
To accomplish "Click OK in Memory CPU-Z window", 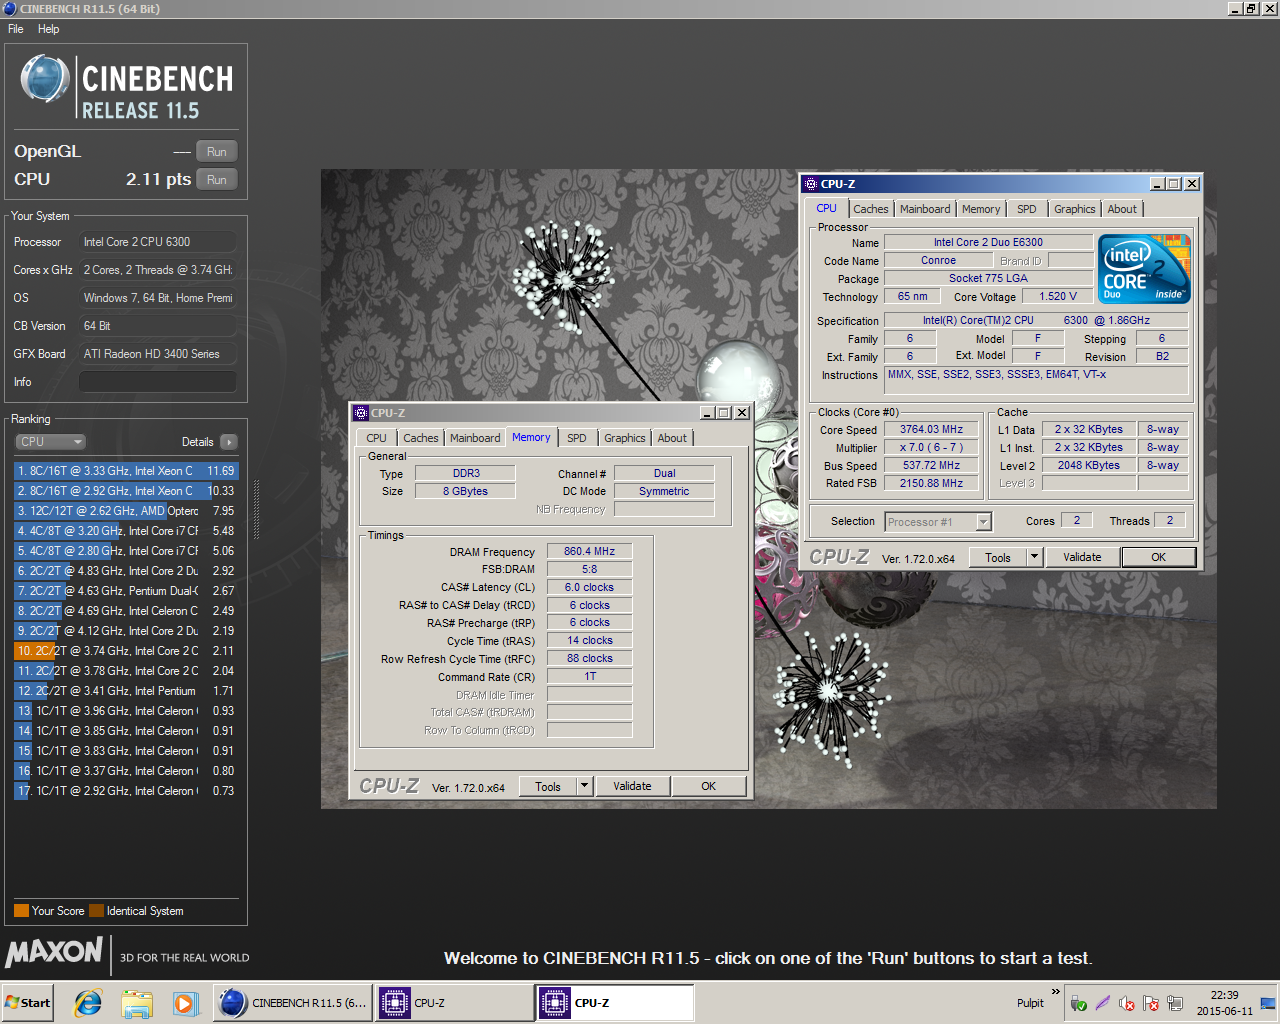I will (709, 787).
